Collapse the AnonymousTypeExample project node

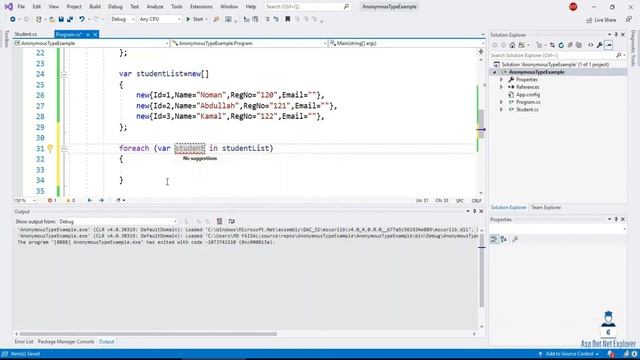pos(495,72)
